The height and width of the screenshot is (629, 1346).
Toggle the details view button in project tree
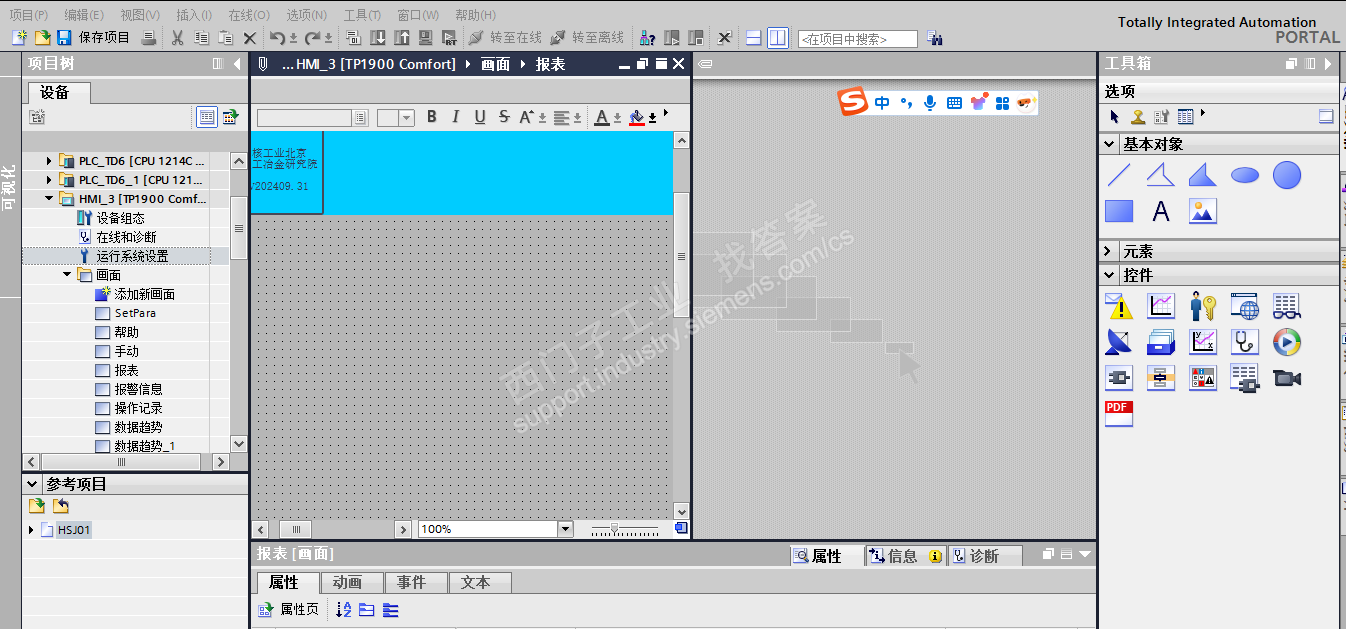click(207, 117)
